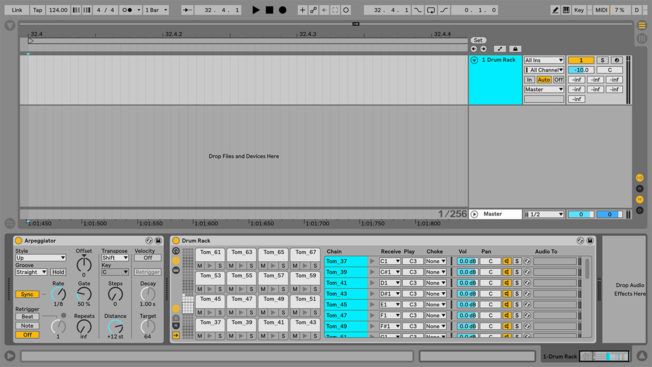
Task: Toggle the Drum Rack device activator
Action: coord(176,241)
